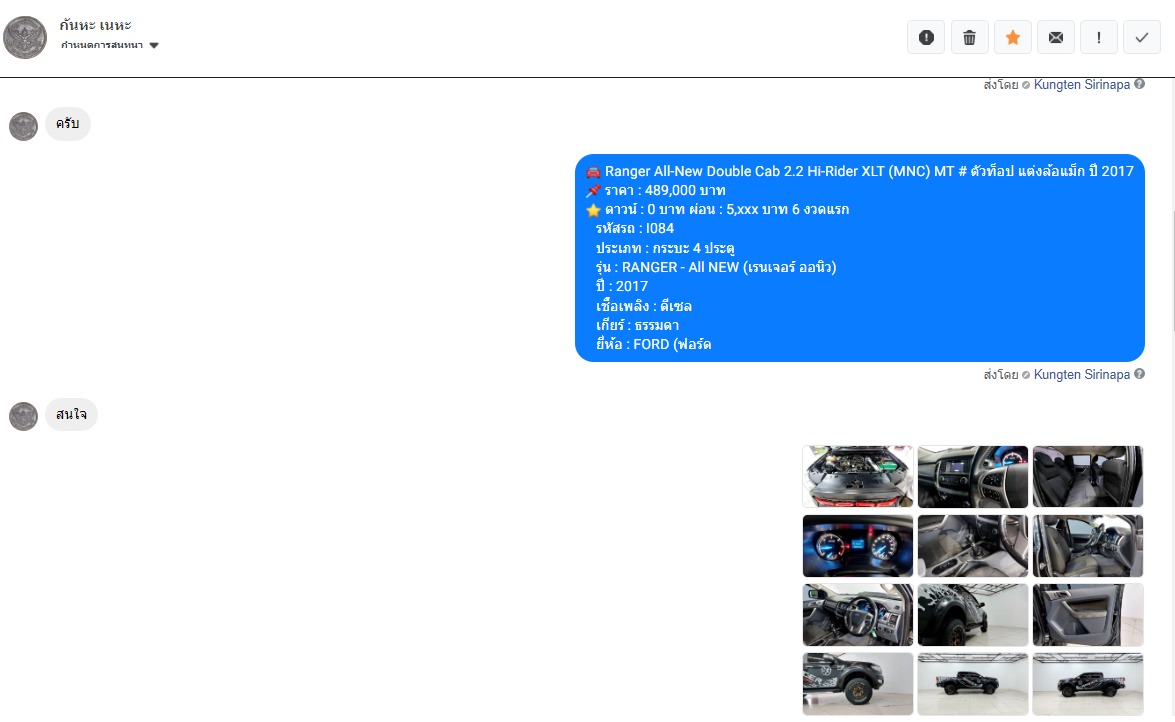Open the driver cockpit interior thumbnail
The image size is (1175, 722).
tap(858, 615)
